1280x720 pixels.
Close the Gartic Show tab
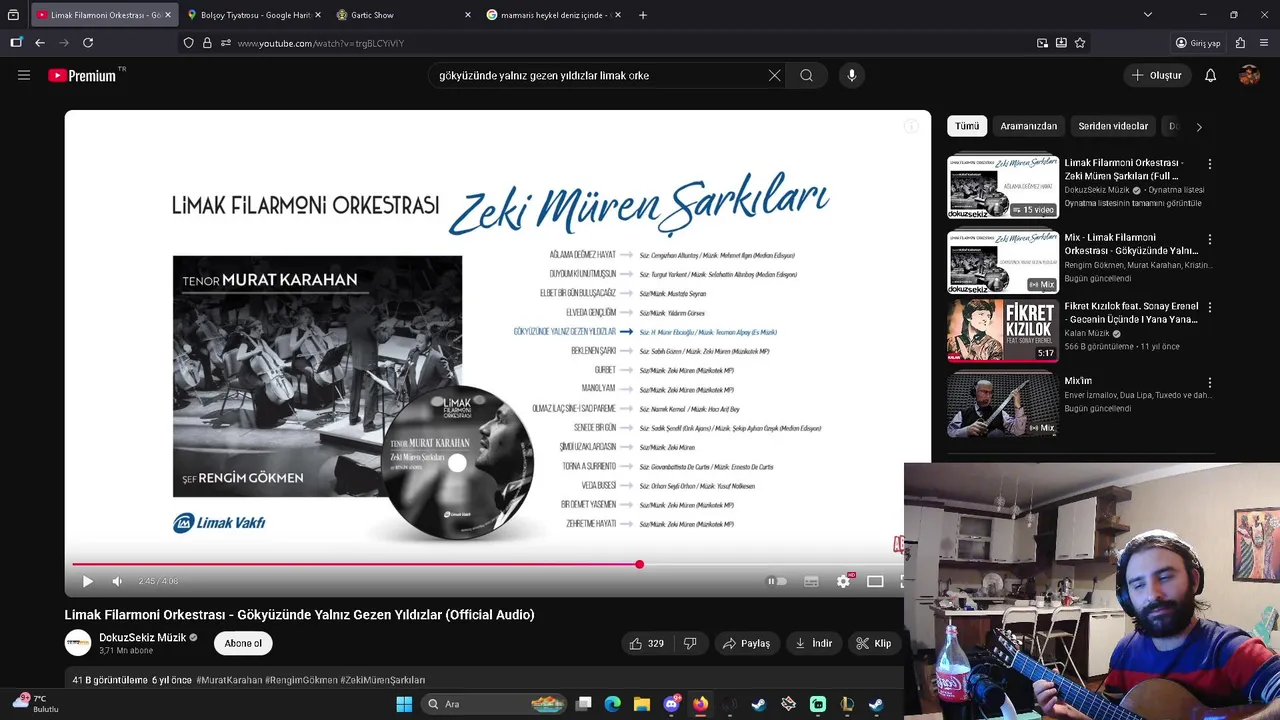[x=467, y=15]
